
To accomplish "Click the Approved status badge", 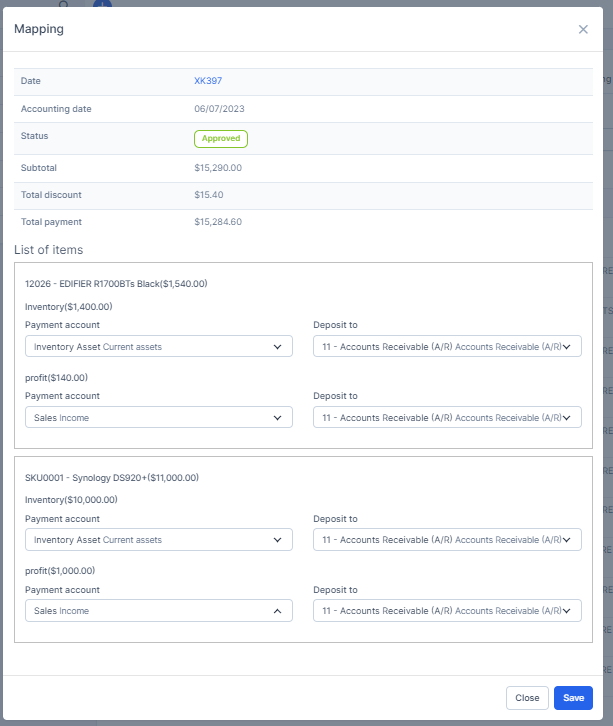I will (x=220, y=139).
